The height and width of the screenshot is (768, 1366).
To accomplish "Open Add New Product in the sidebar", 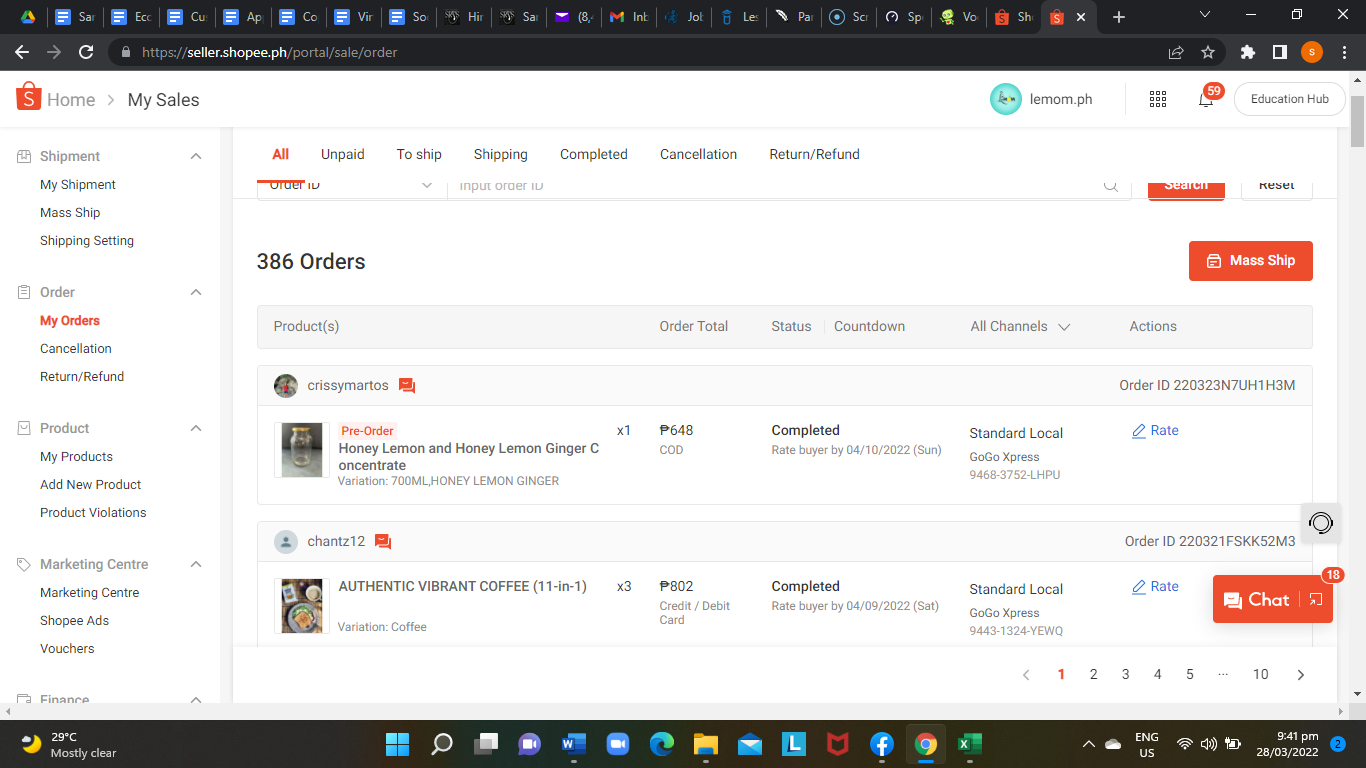I will click(91, 484).
